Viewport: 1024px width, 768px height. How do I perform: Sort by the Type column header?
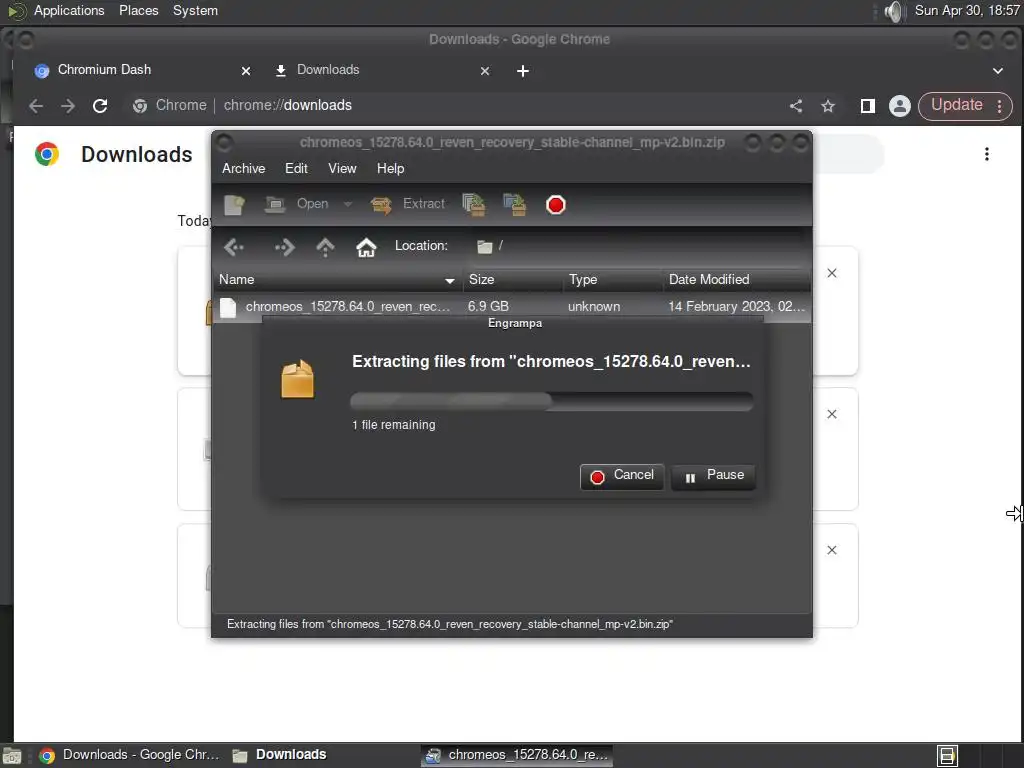613,280
